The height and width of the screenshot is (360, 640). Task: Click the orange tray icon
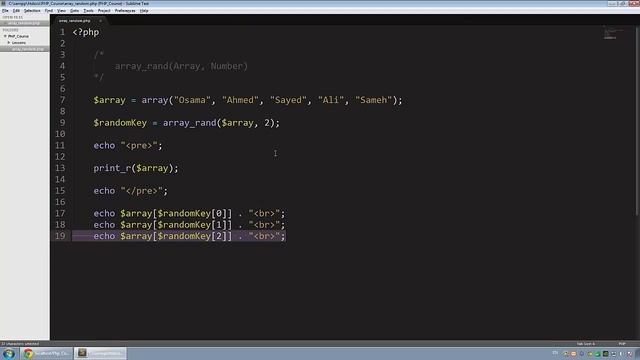pos(573,354)
